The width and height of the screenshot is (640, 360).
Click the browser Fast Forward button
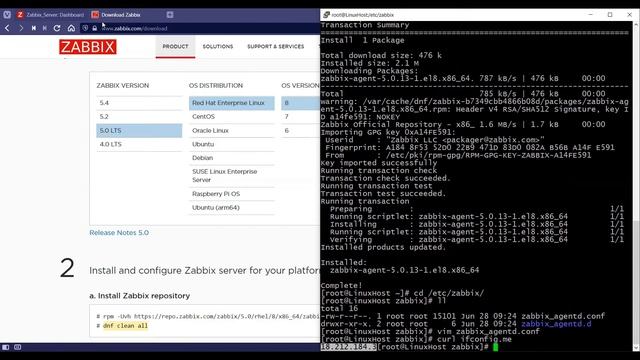[44, 28]
